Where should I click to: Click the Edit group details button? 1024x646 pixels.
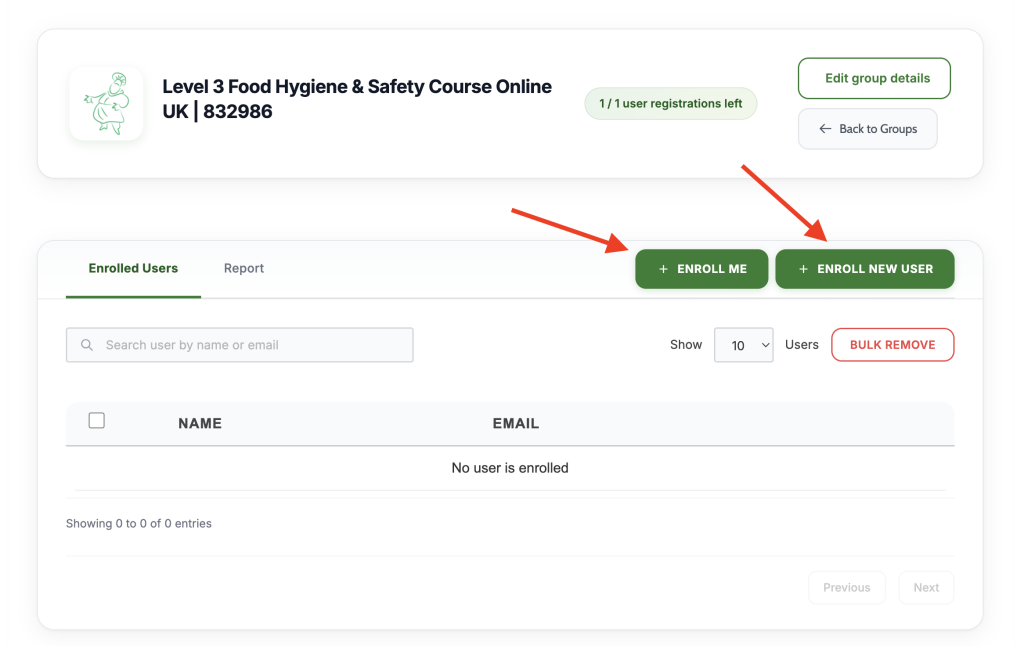(x=874, y=78)
